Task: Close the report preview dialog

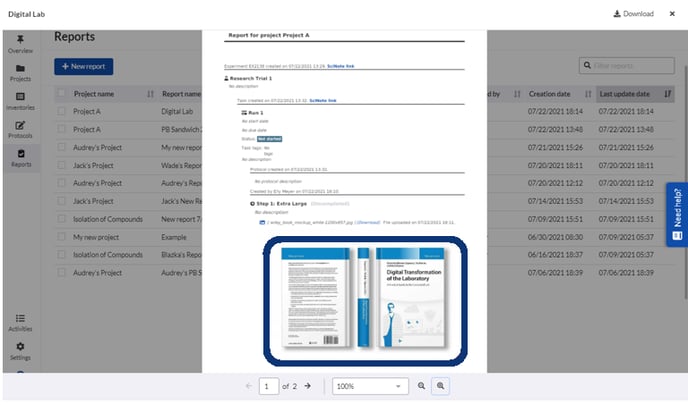Action: 672,14
